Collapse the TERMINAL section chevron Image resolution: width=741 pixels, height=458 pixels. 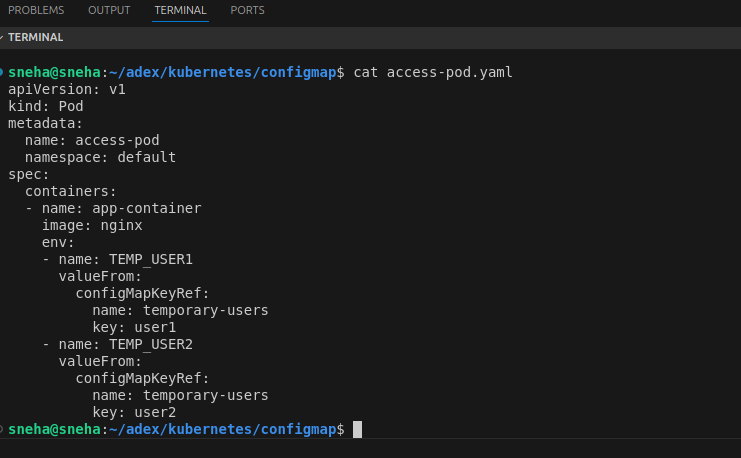point(4,38)
